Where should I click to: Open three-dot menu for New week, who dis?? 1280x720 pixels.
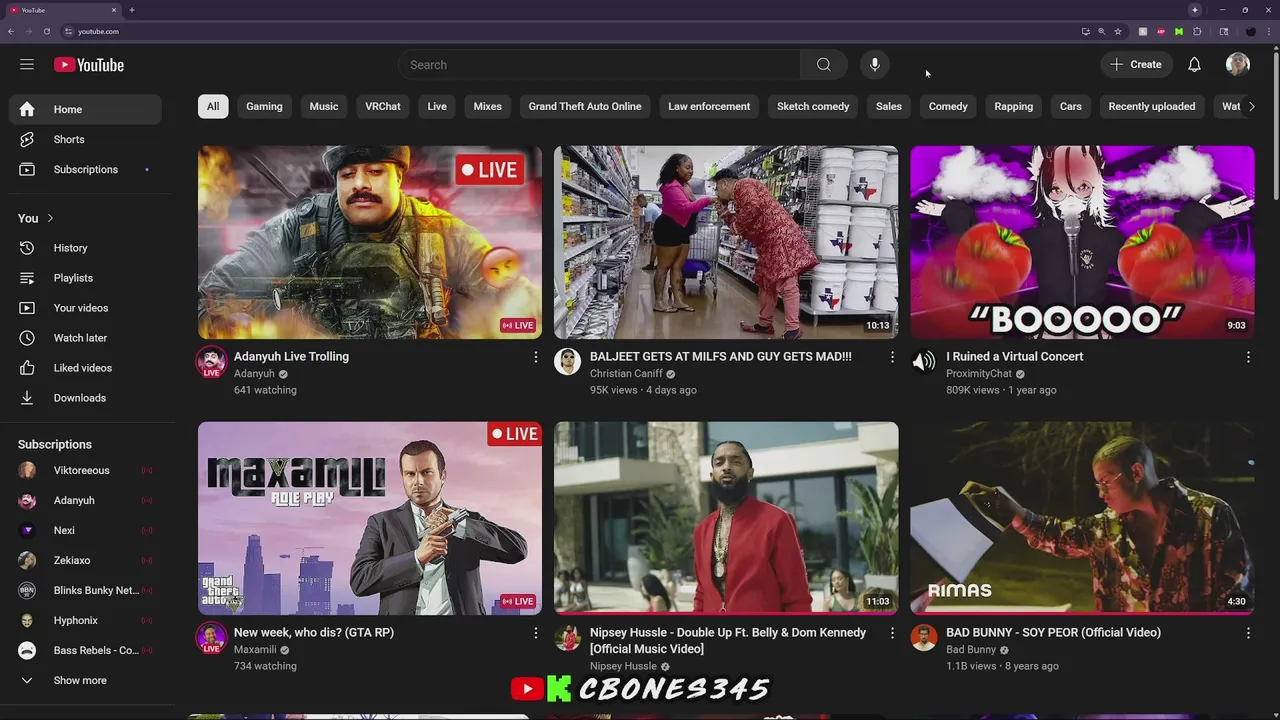(x=535, y=633)
